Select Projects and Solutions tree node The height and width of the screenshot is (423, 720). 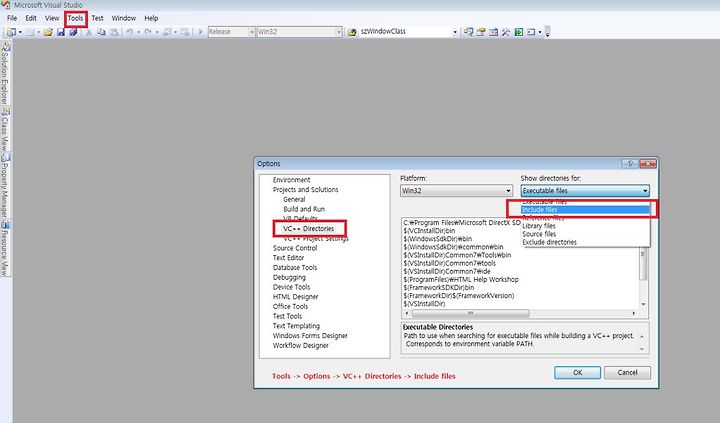pyautogui.click(x=305, y=189)
